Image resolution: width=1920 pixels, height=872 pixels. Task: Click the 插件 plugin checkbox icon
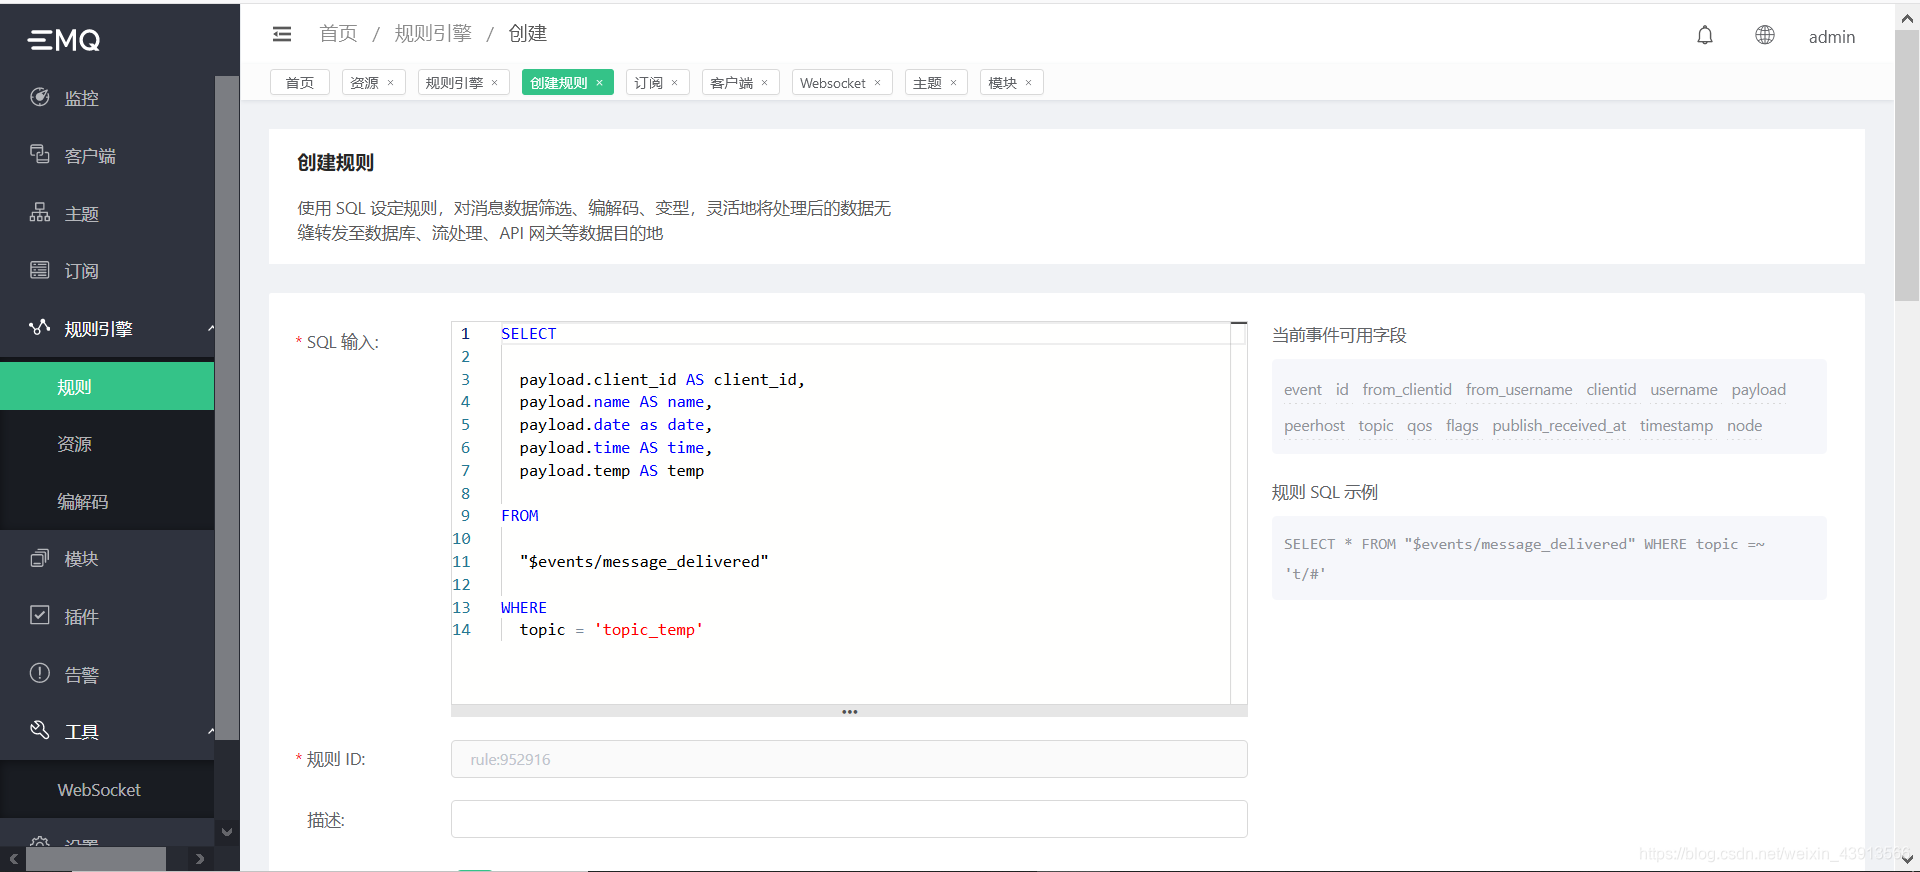point(40,615)
